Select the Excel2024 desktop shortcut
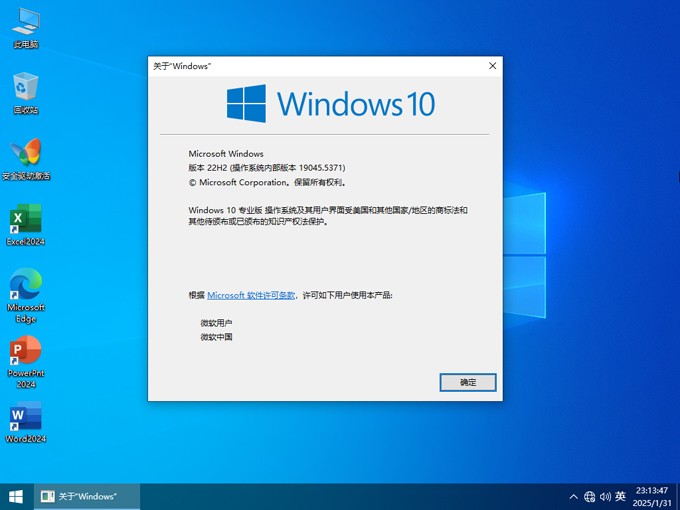Viewport: 680px width, 510px height. pos(26,225)
